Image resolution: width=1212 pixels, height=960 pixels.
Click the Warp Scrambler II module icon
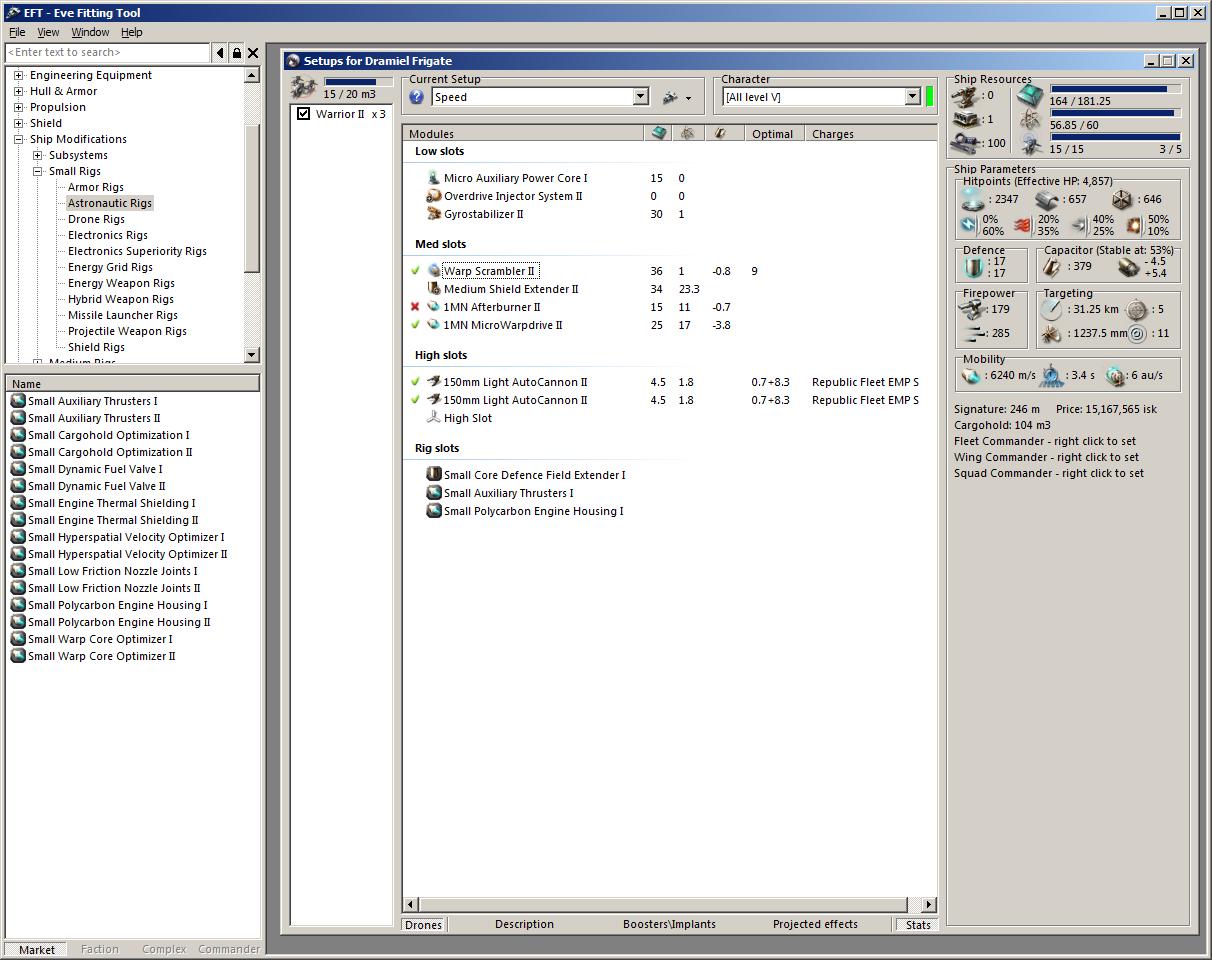pyautogui.click(x=434, y=271)
